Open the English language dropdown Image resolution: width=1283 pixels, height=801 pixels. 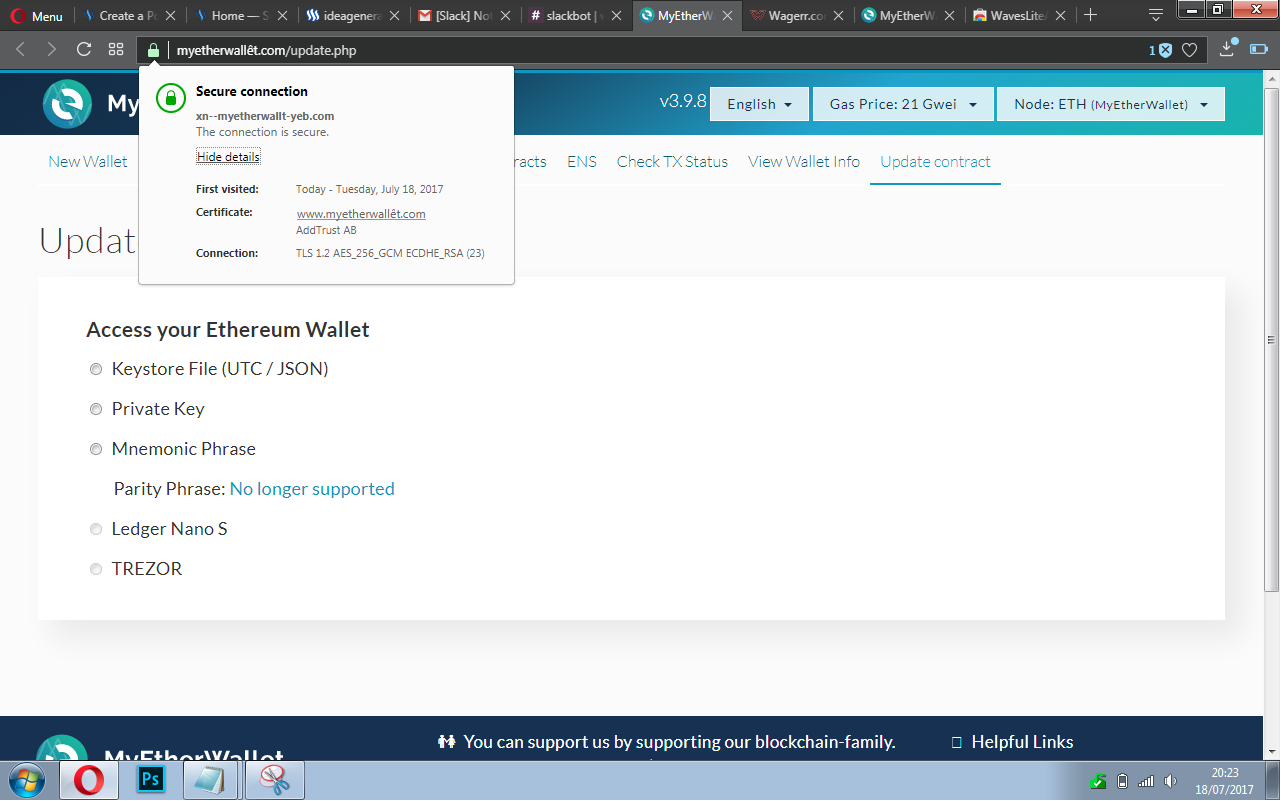click(759, 104)
